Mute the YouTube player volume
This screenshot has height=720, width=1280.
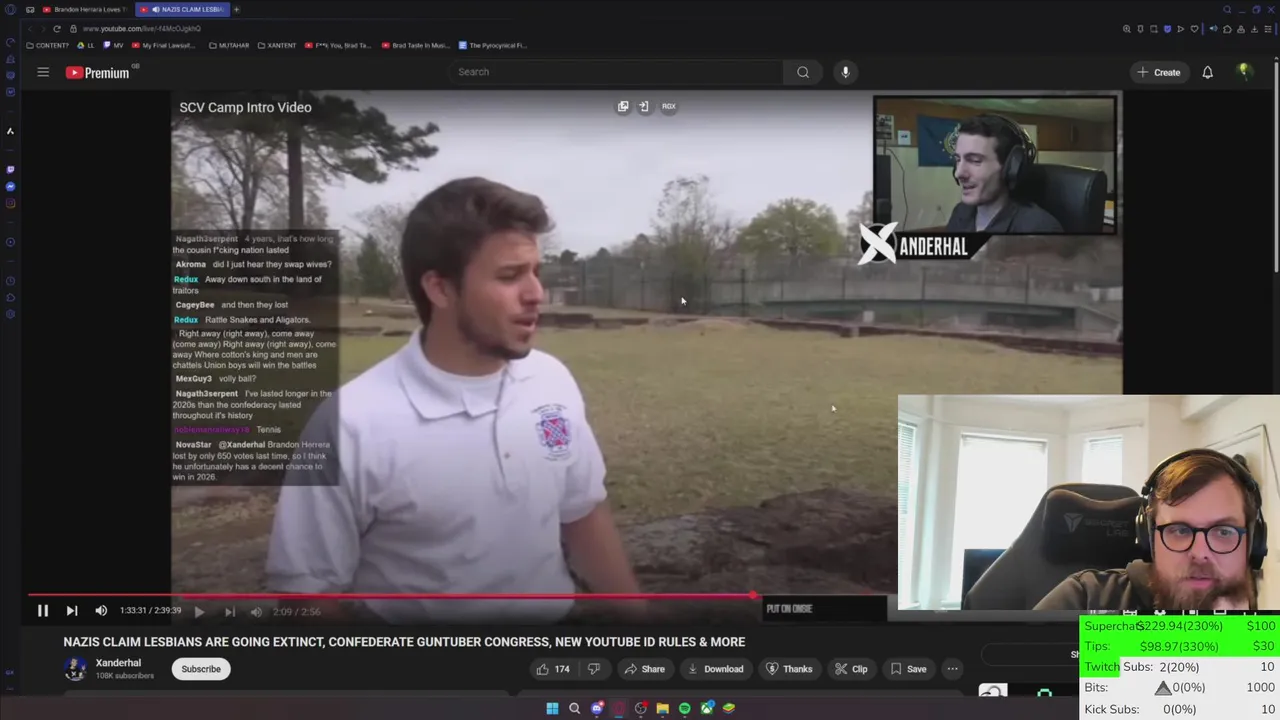click(x=101, y=611)
